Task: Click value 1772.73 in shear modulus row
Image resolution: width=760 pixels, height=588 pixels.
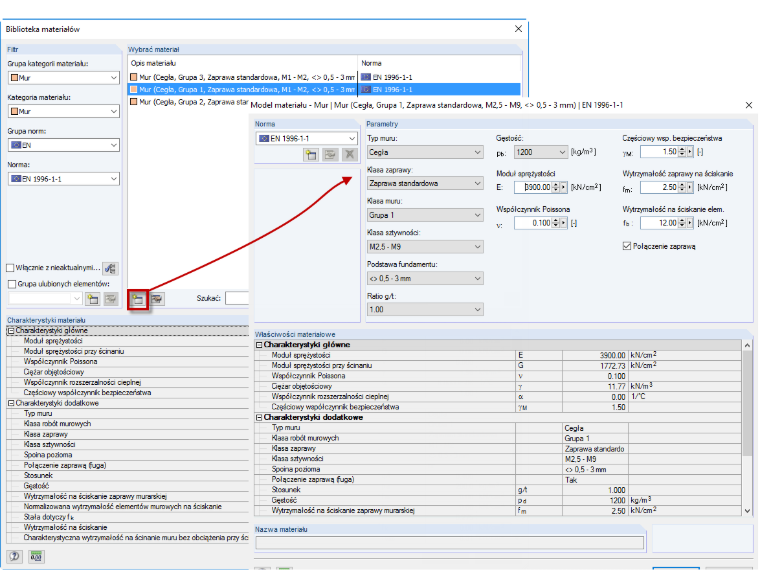Action: [x=613, y=366]
